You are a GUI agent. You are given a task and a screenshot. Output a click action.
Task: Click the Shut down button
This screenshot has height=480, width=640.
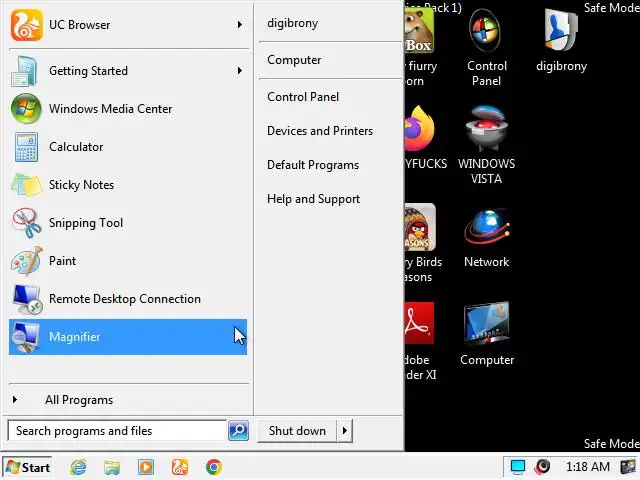297,431
